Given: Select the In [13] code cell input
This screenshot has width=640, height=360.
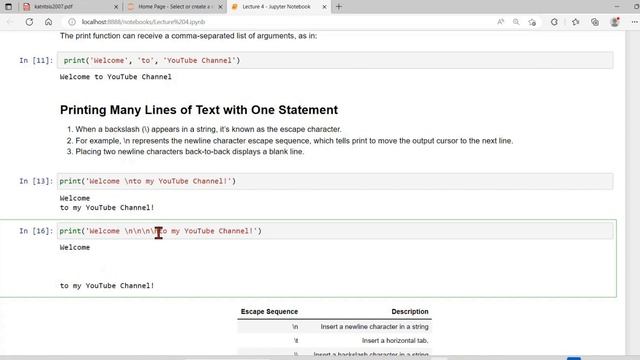Looking at the screenshot, I should (335, 181).
